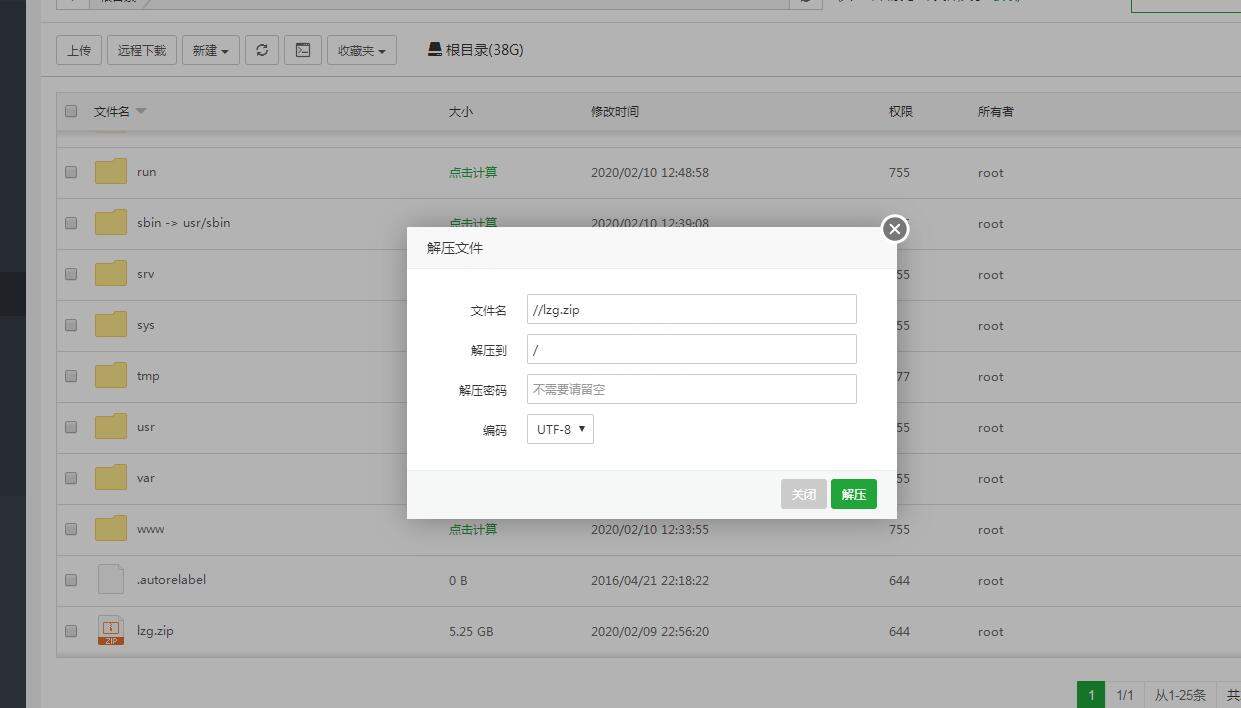Click the root directory disk icon
1241x708 pixels.
[435, 49]
